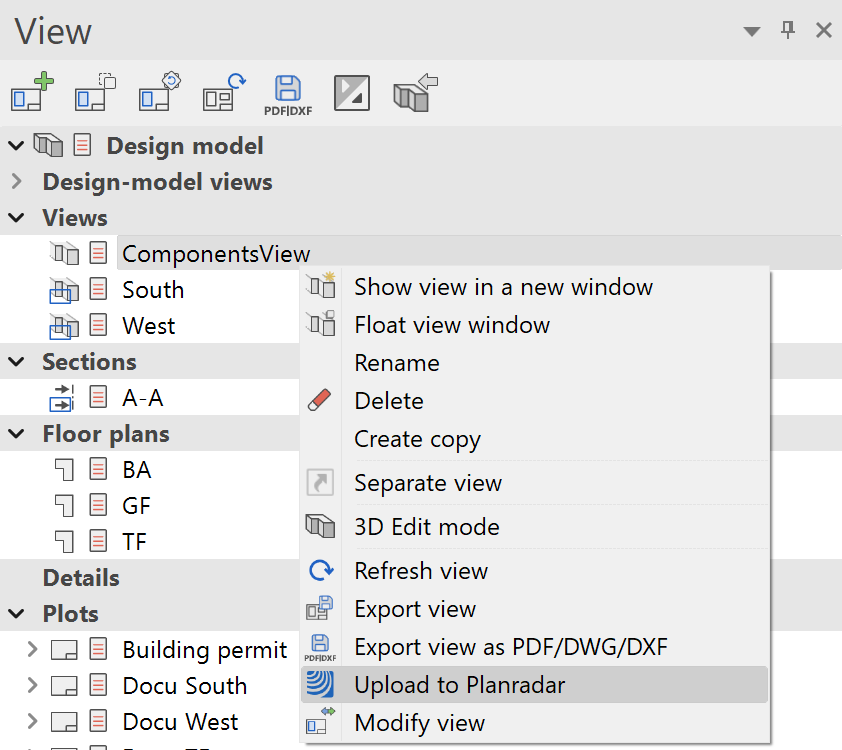
Task: Pin the View panel
Action: click(788, 31)
